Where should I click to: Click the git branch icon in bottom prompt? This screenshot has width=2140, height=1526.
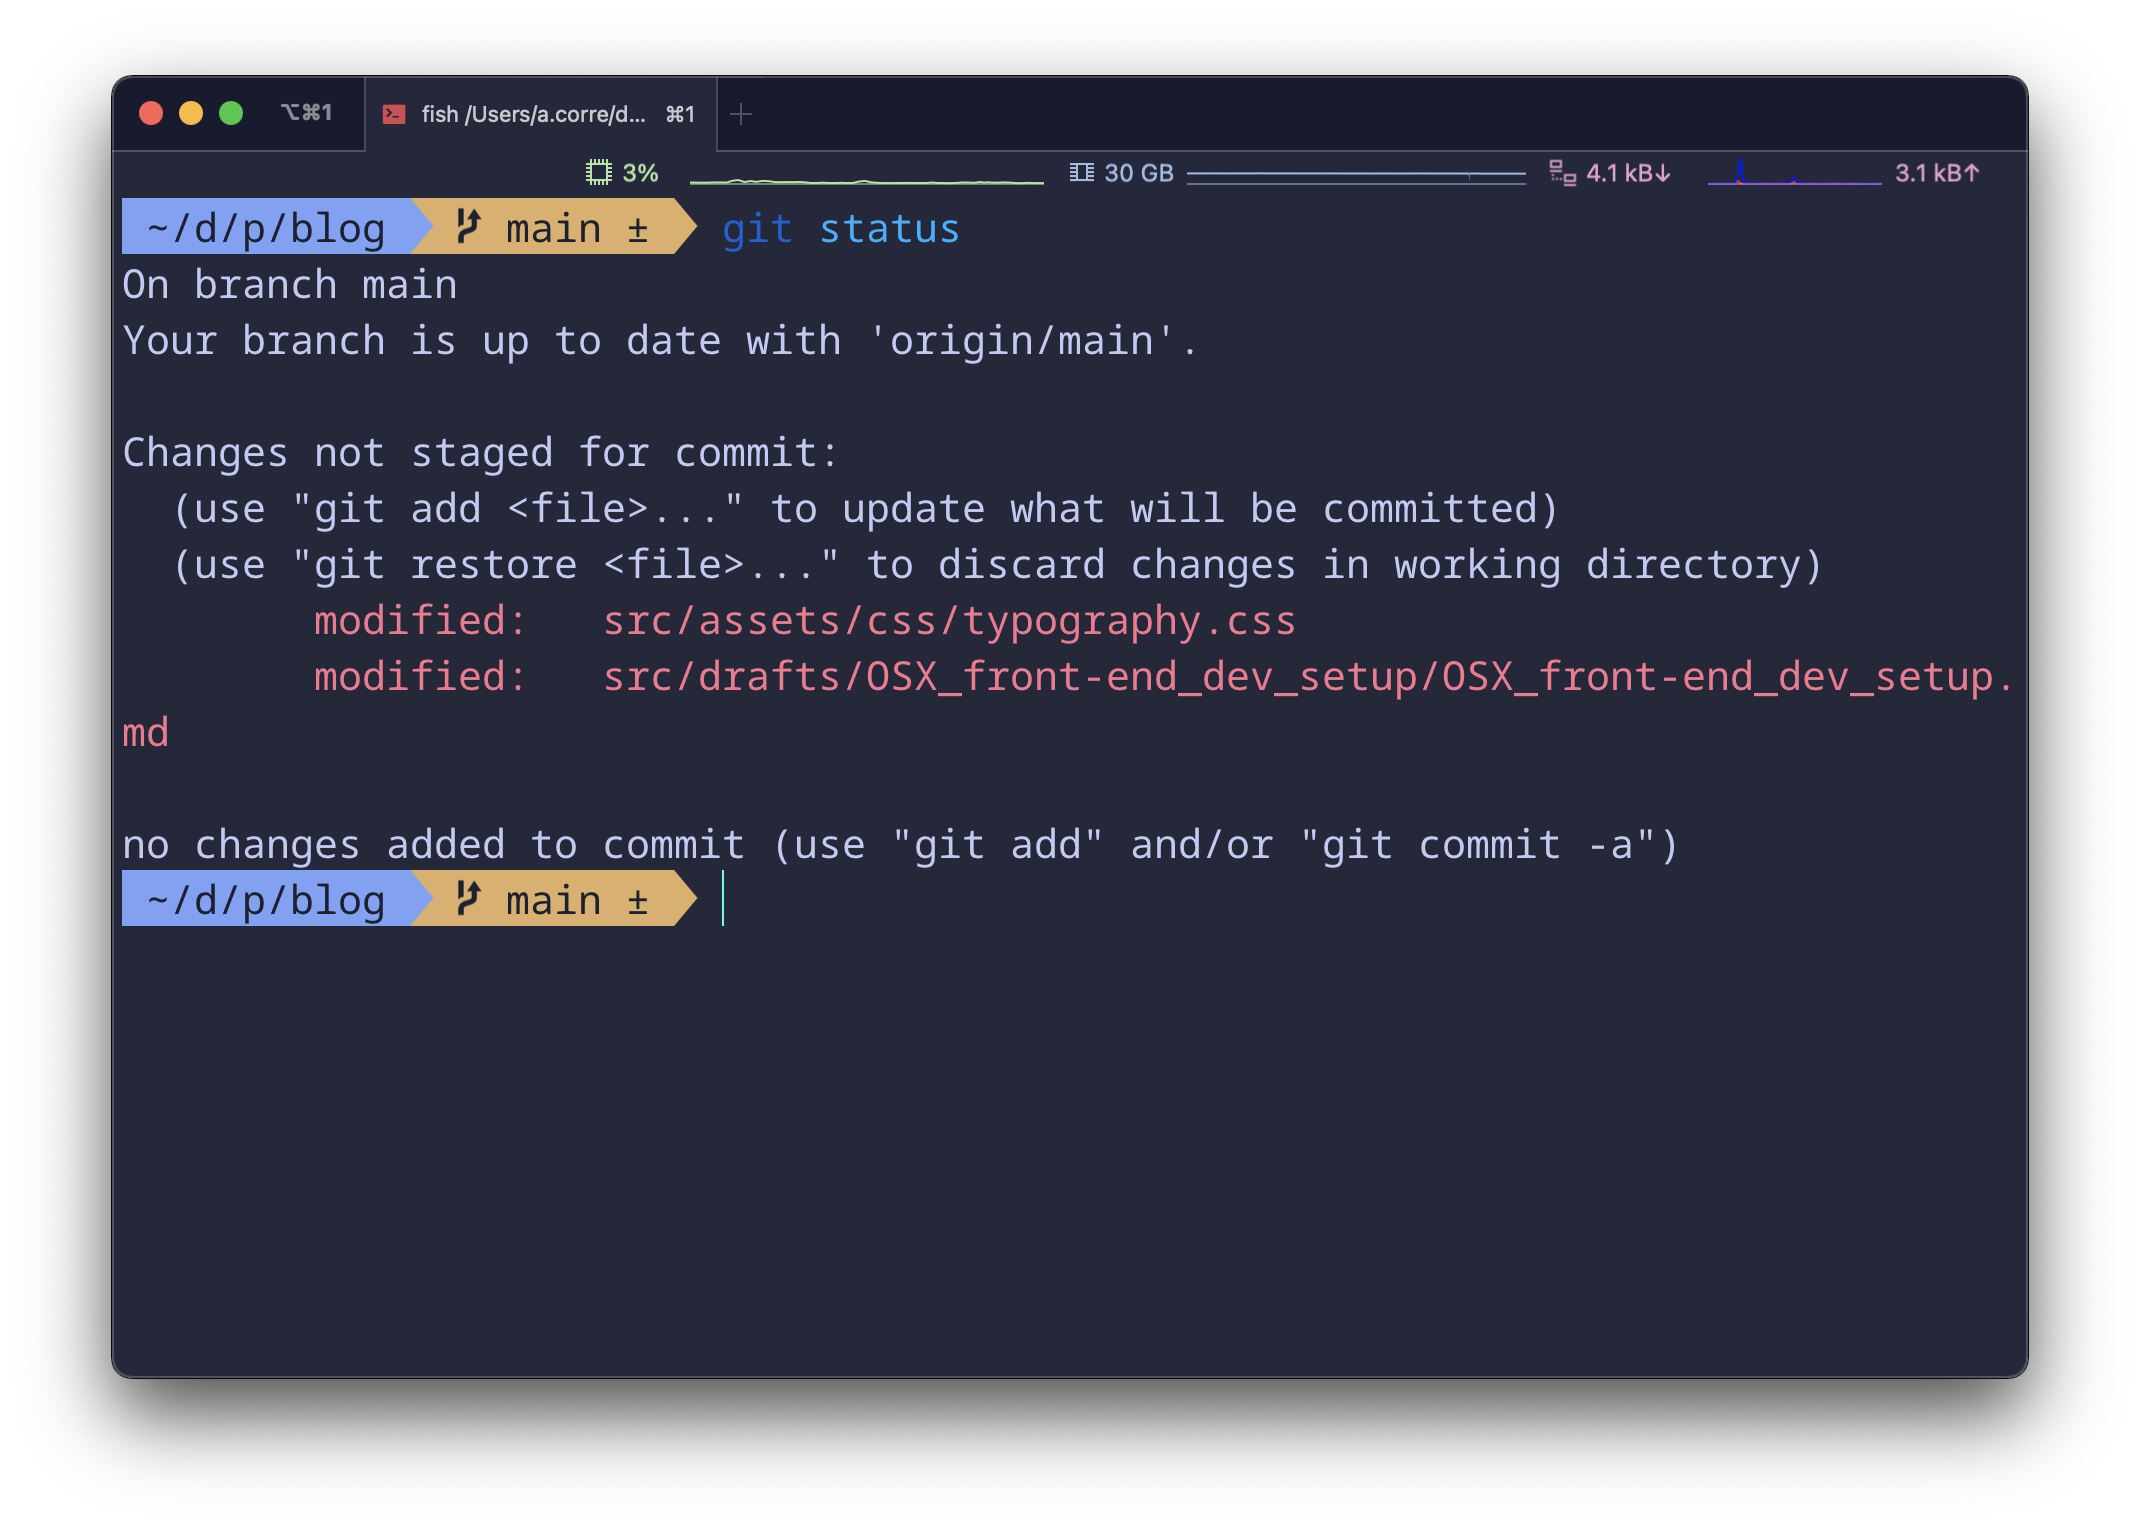[x=470, y=898]
